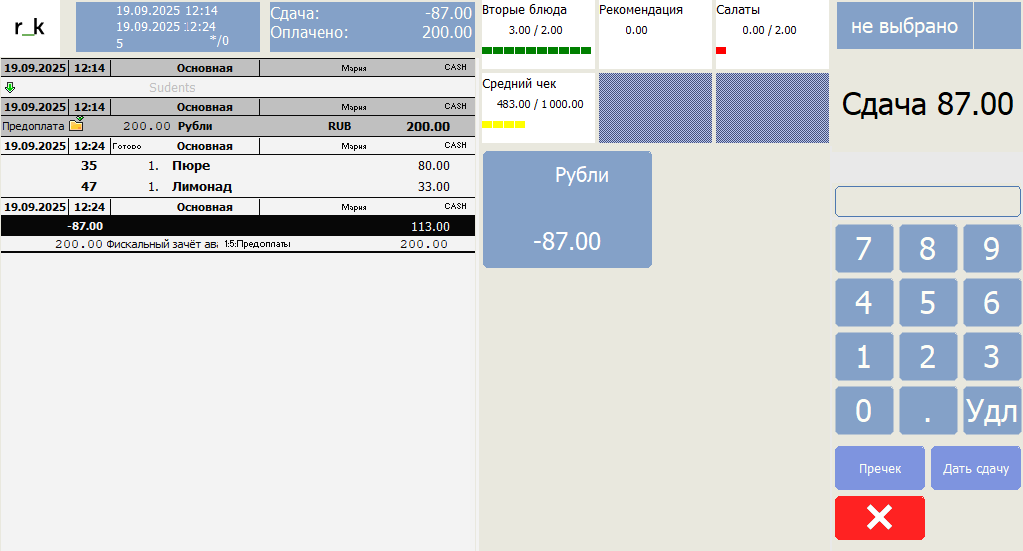The width and height of the screenshot is (1023, 551).
Task: Click the amount input field
Action: tap(927, 201)
